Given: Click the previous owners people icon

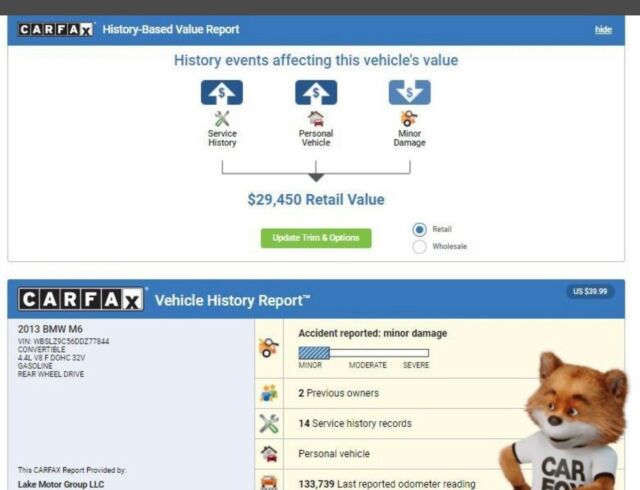Looking at the screenshot, I should point(269,393).
